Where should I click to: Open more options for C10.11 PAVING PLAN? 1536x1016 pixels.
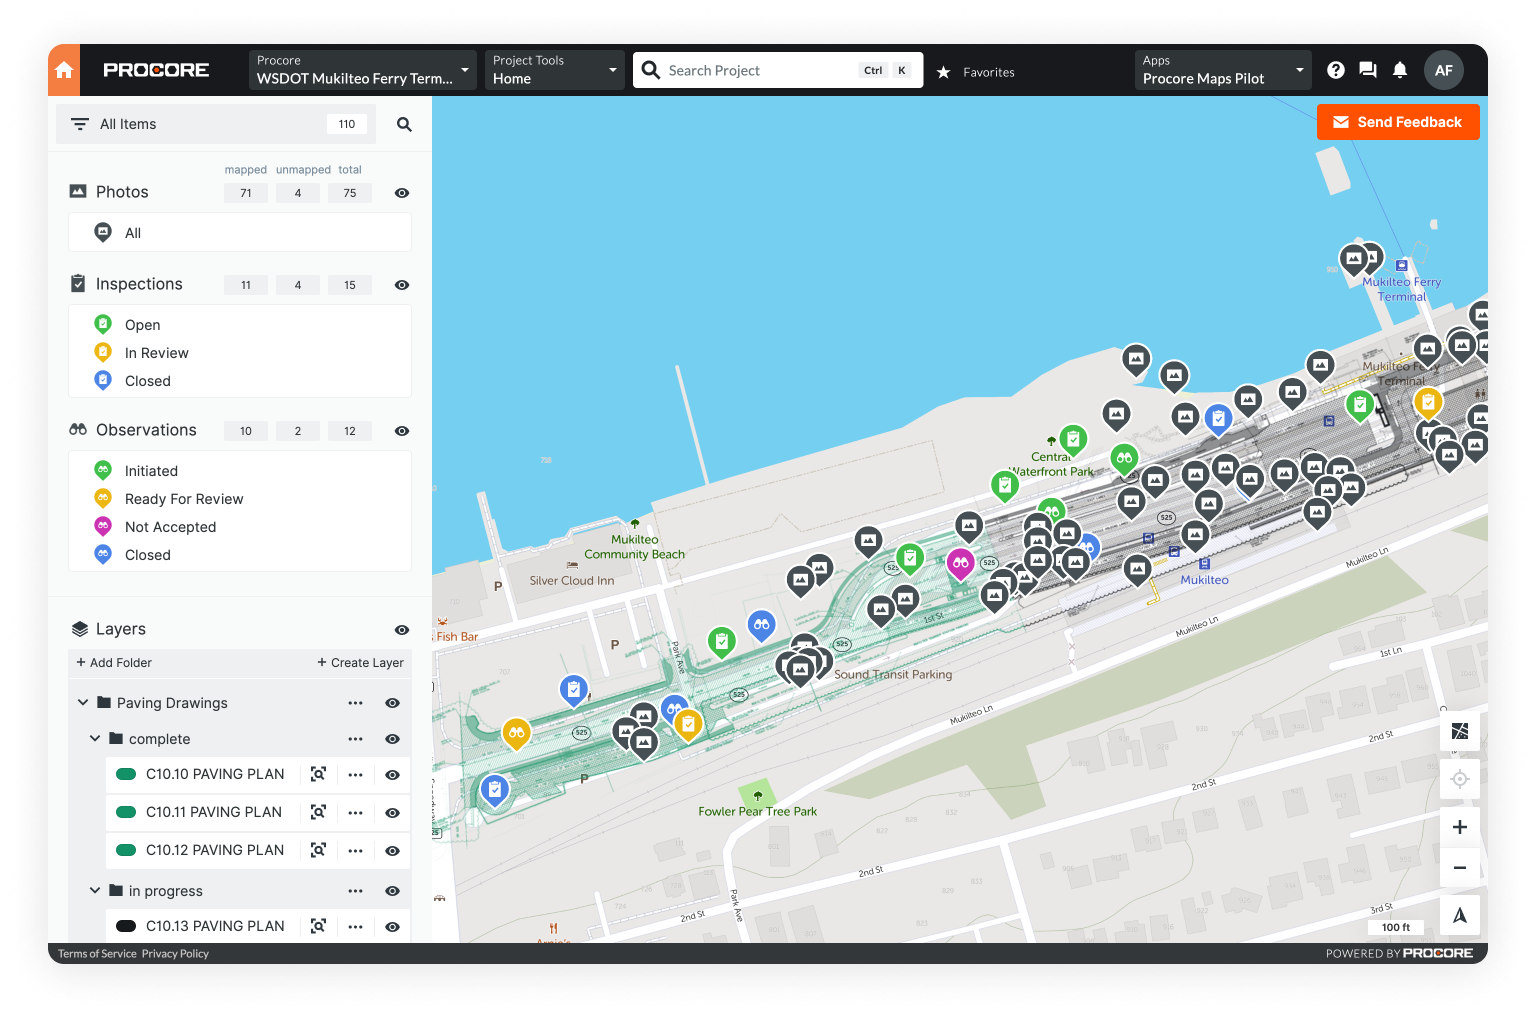(355, 812)
